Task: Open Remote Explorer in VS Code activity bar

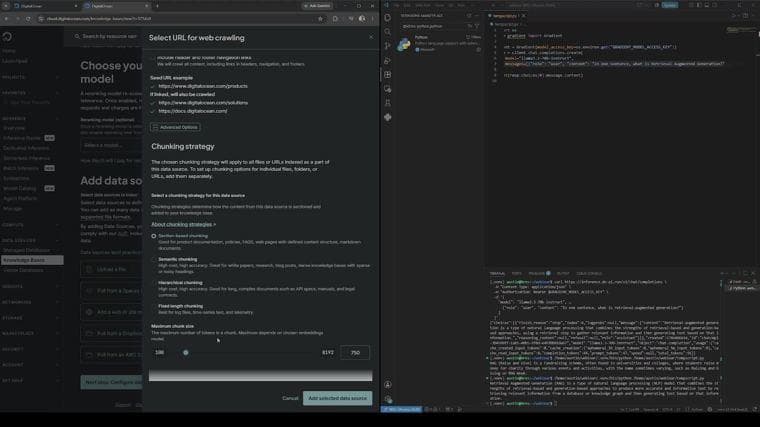Action: (x=388, y=89)
